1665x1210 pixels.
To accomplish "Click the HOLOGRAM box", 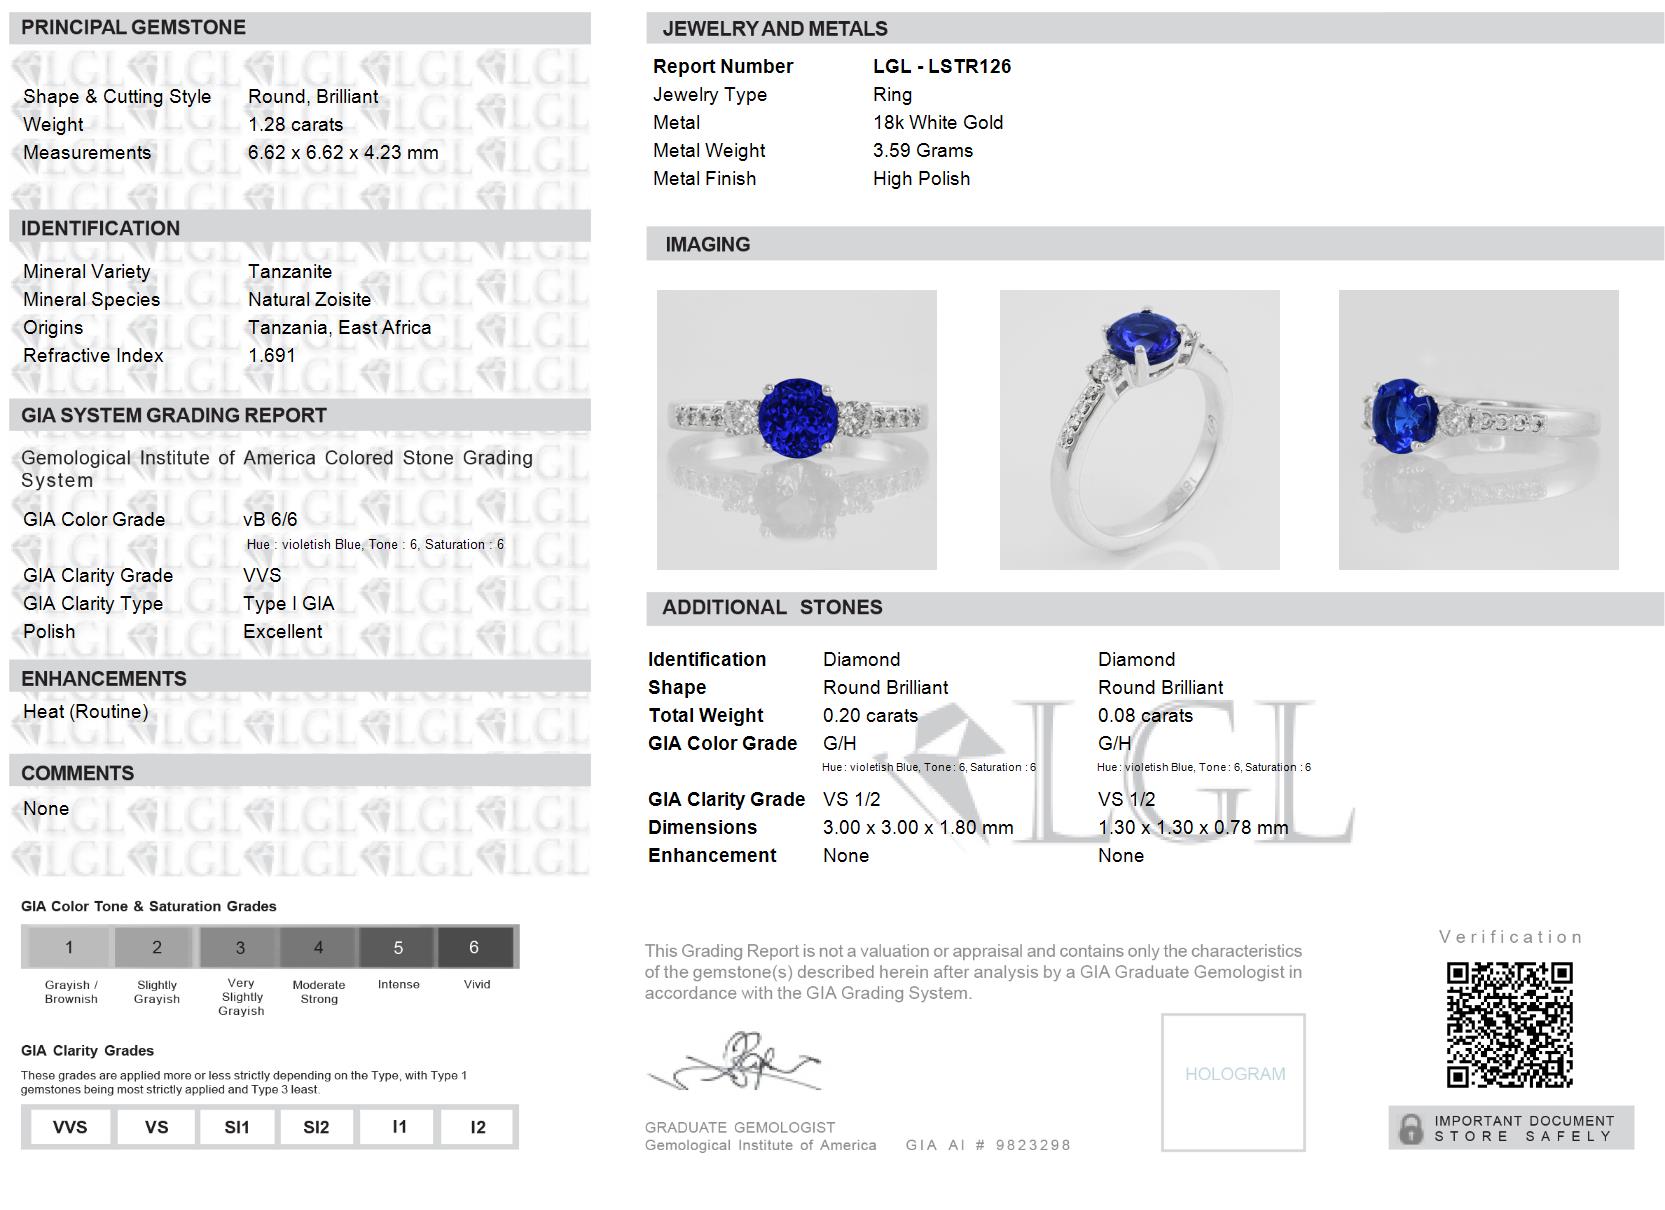I will click(x=1234, y=1082).
